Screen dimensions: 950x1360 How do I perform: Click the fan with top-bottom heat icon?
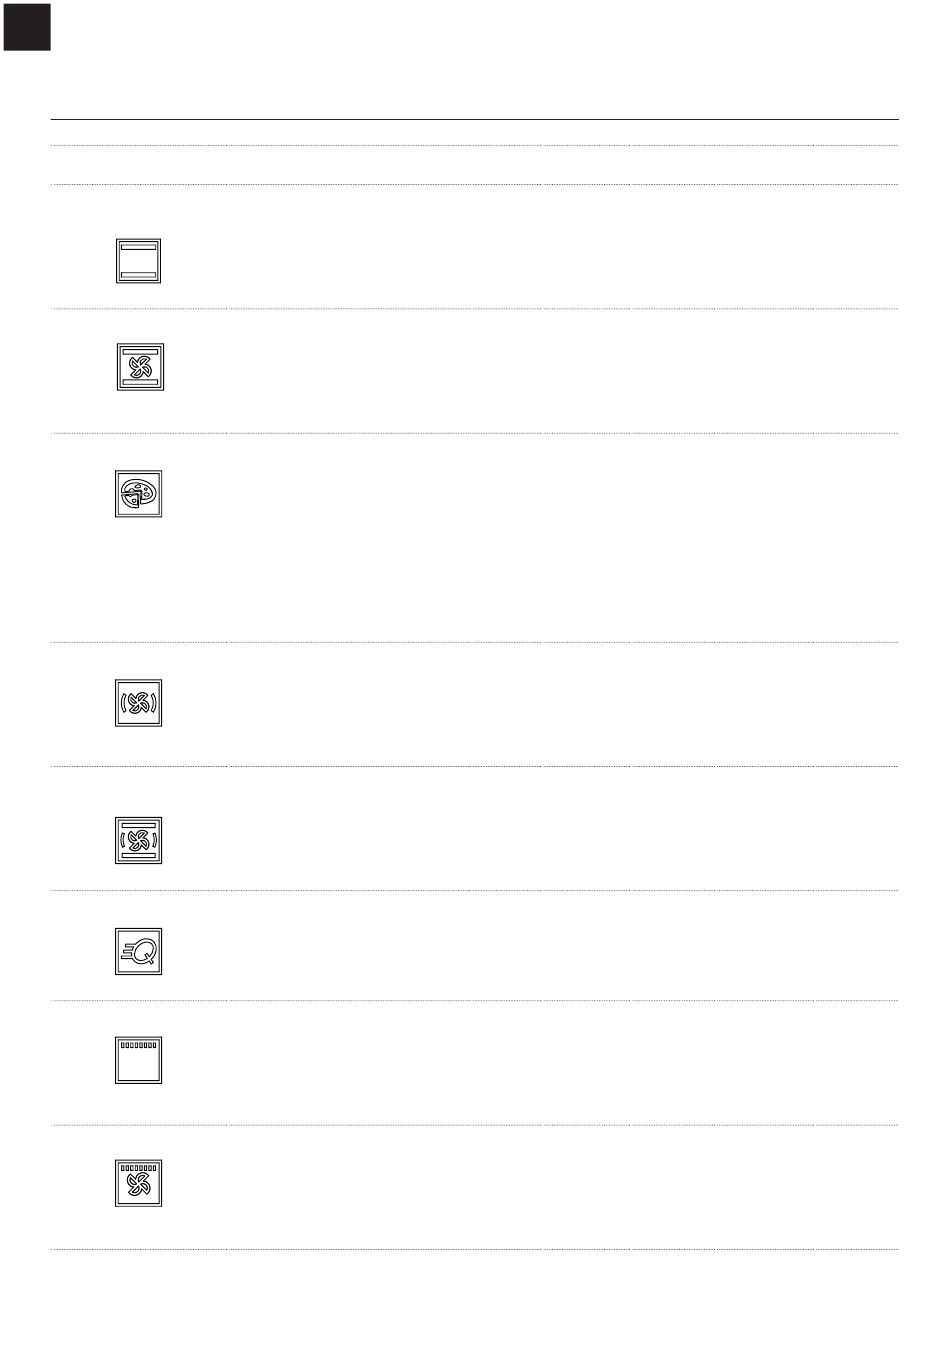(x=140, y=367)
